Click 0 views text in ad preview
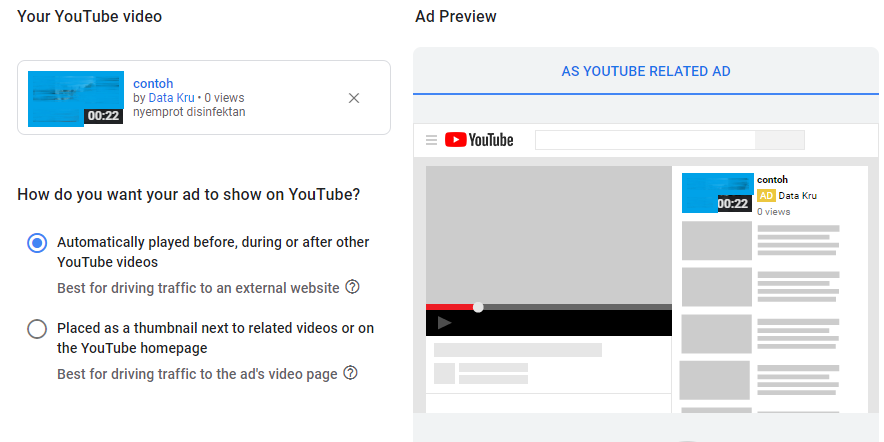The width and height of the screenshot is (884, 442). point(774,212)
